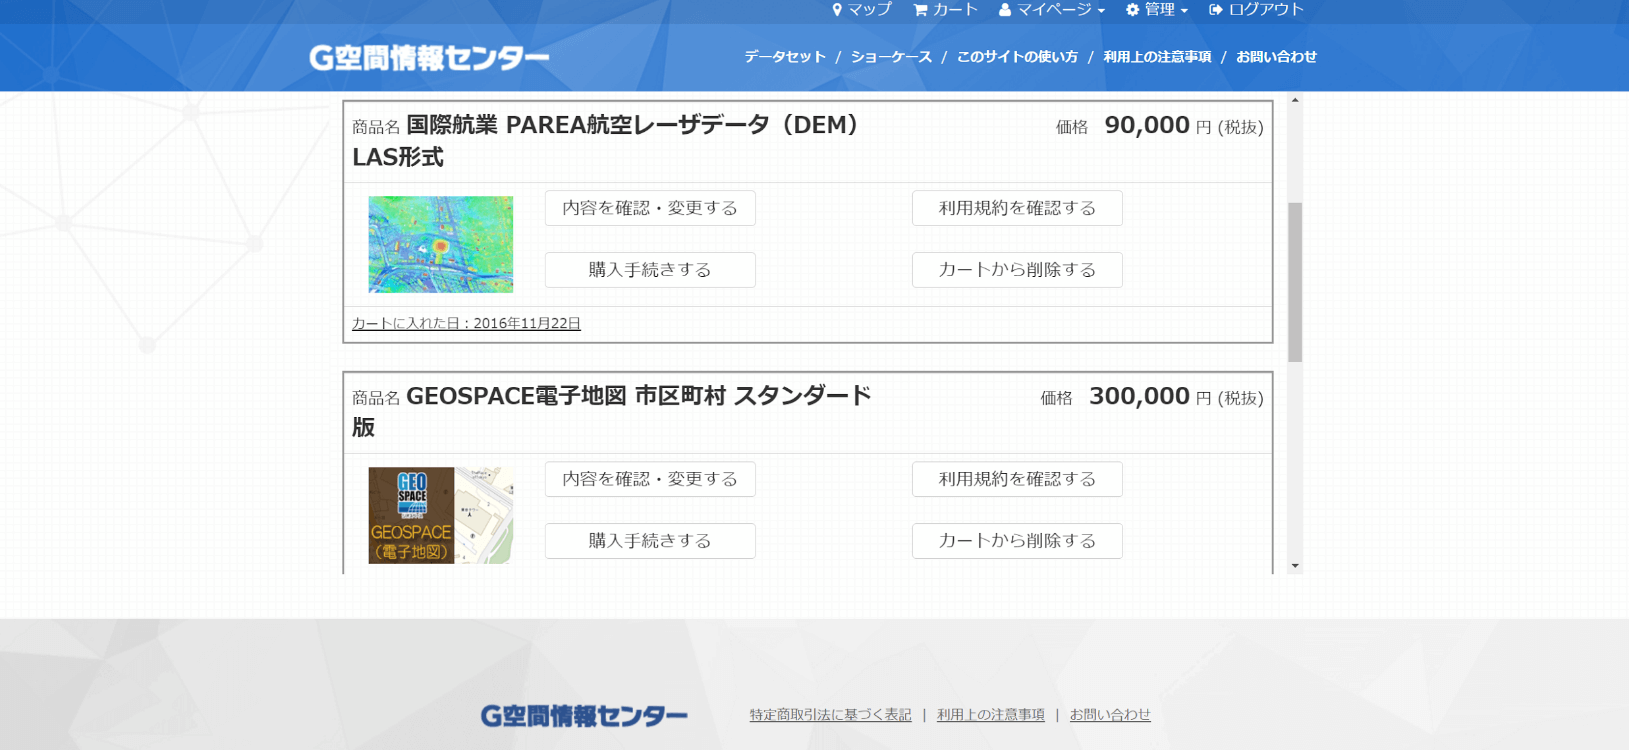The height and width of the screenshot is (750, 1629).
Task: Click 購入手続きする for GEOSPACE電子地図
Action: coord(650,541)
